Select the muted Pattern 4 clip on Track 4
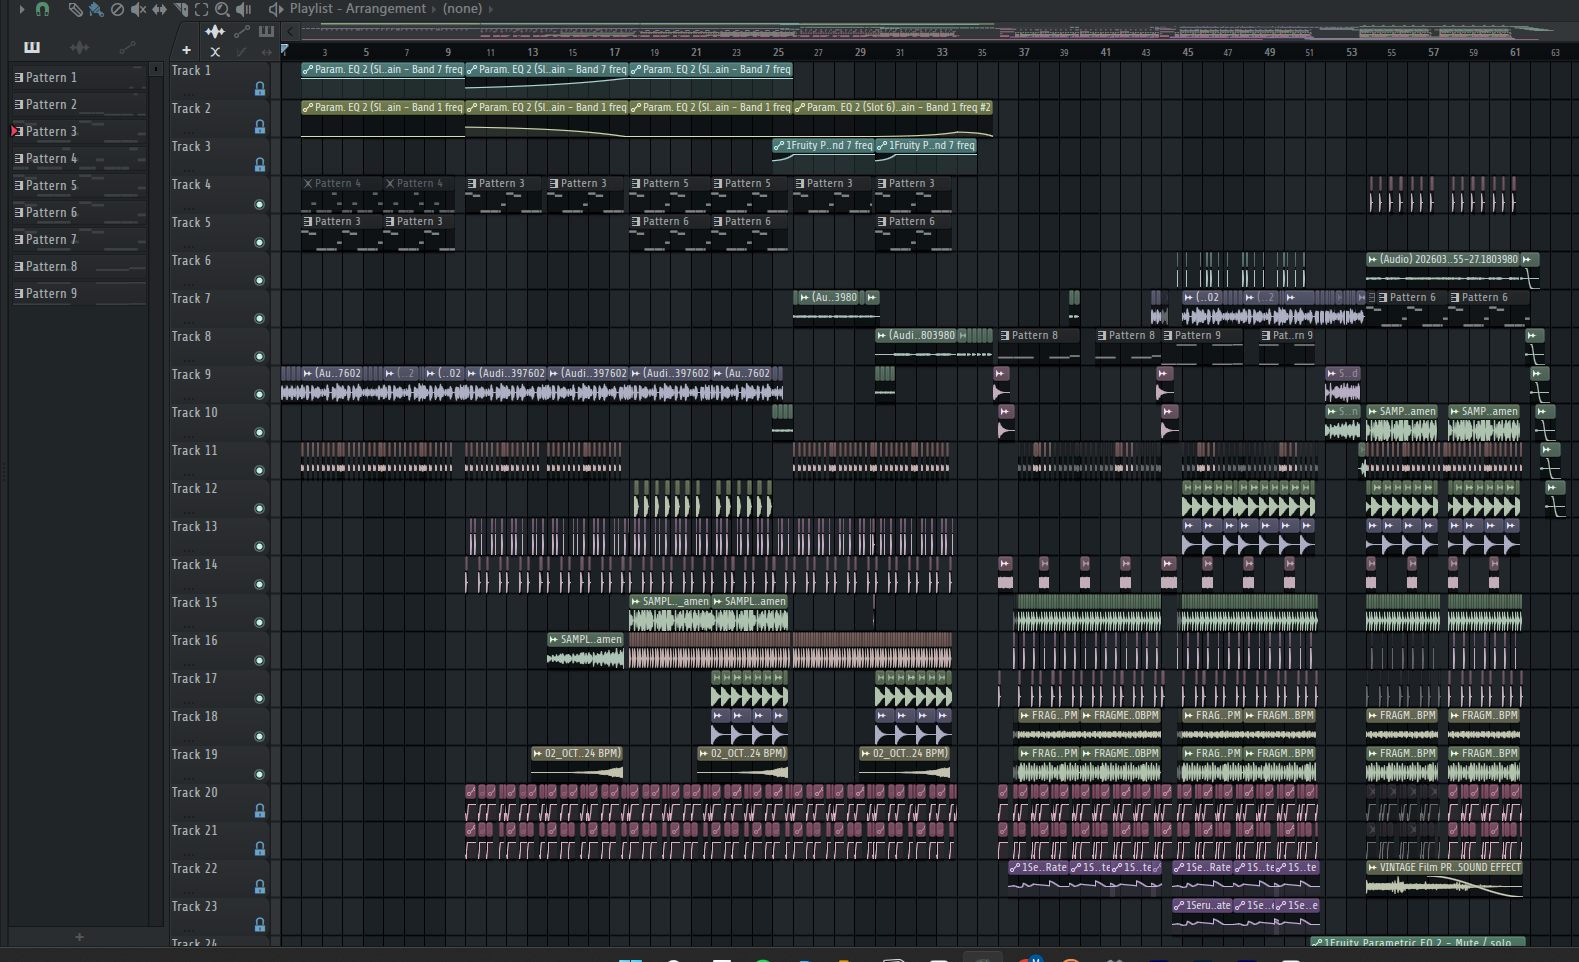The image size is (1579, 962). click(341, 197)
